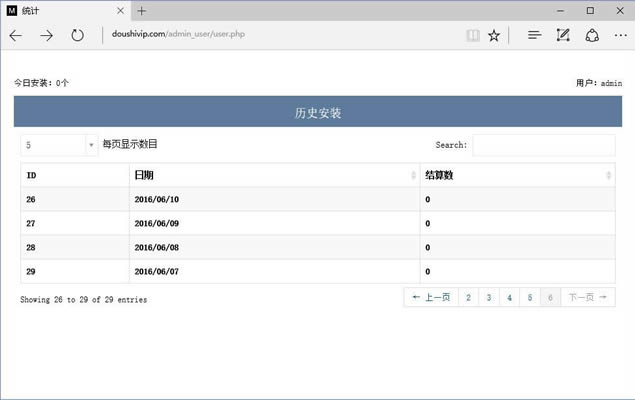Refresh the current page
This screenshot has height=400, width=635.
77,35
